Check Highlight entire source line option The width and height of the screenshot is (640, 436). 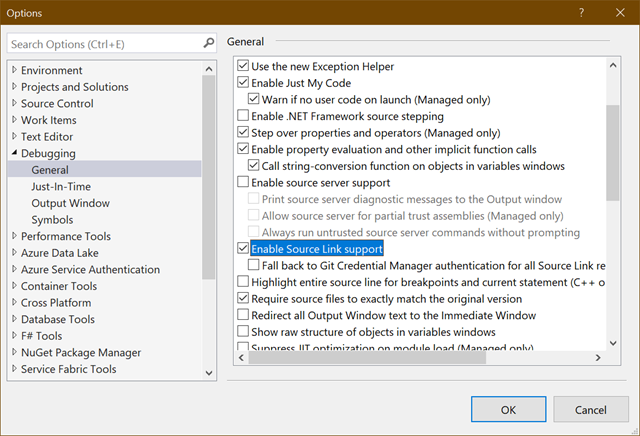click(x=243, y=281)
